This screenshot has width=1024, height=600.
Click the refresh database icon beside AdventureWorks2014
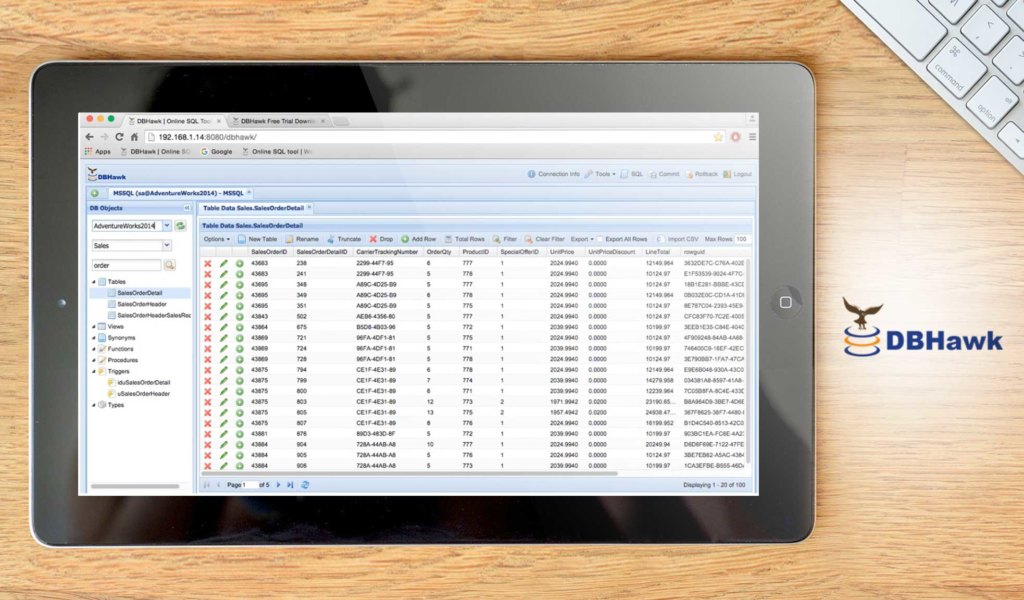click(181, 226)
